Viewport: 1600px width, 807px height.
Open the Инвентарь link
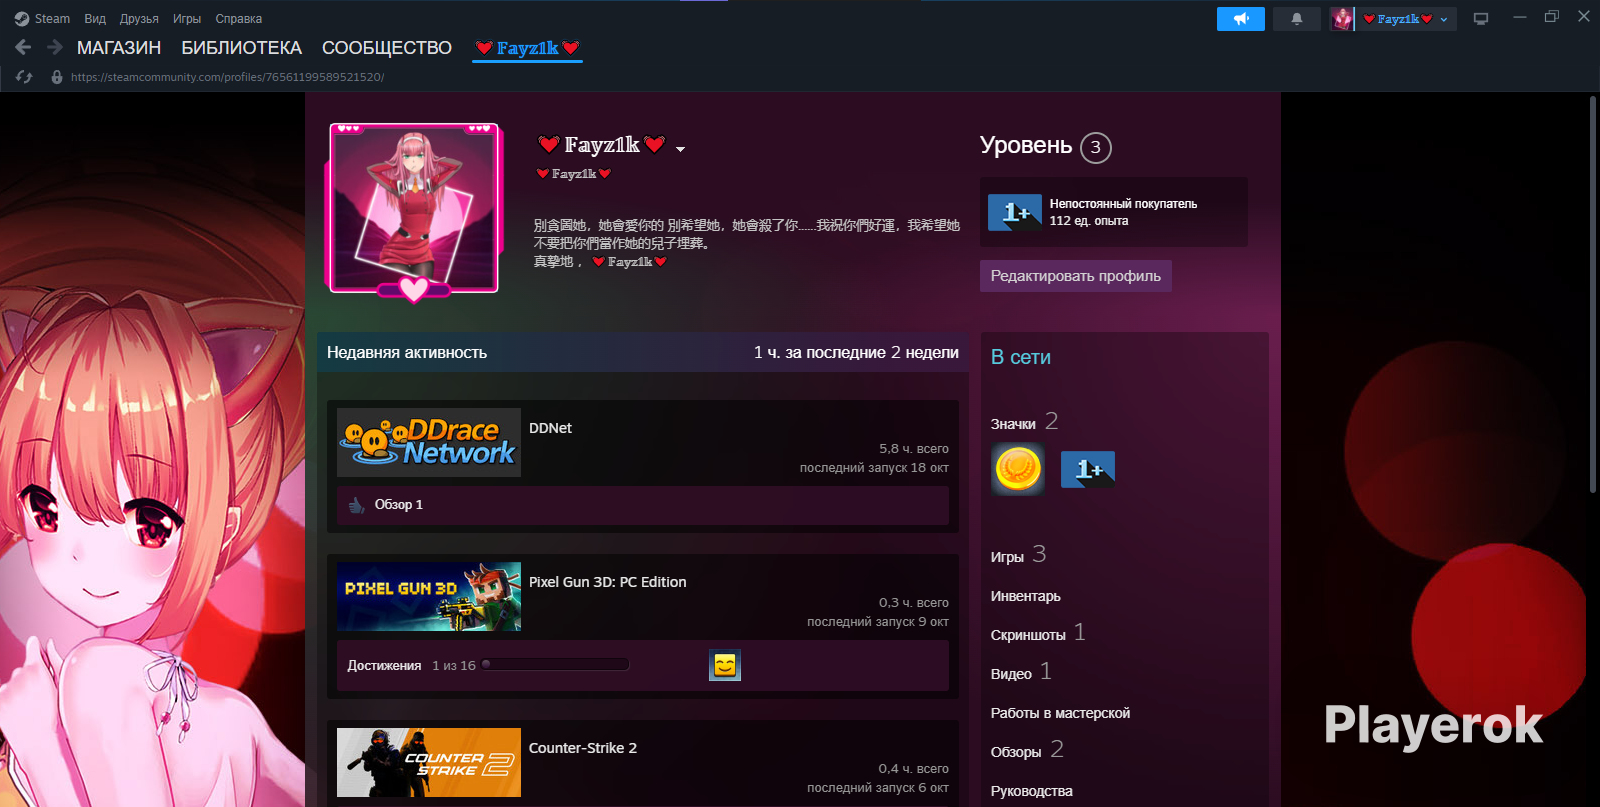pyautogui.click(x=1026, y=596)
